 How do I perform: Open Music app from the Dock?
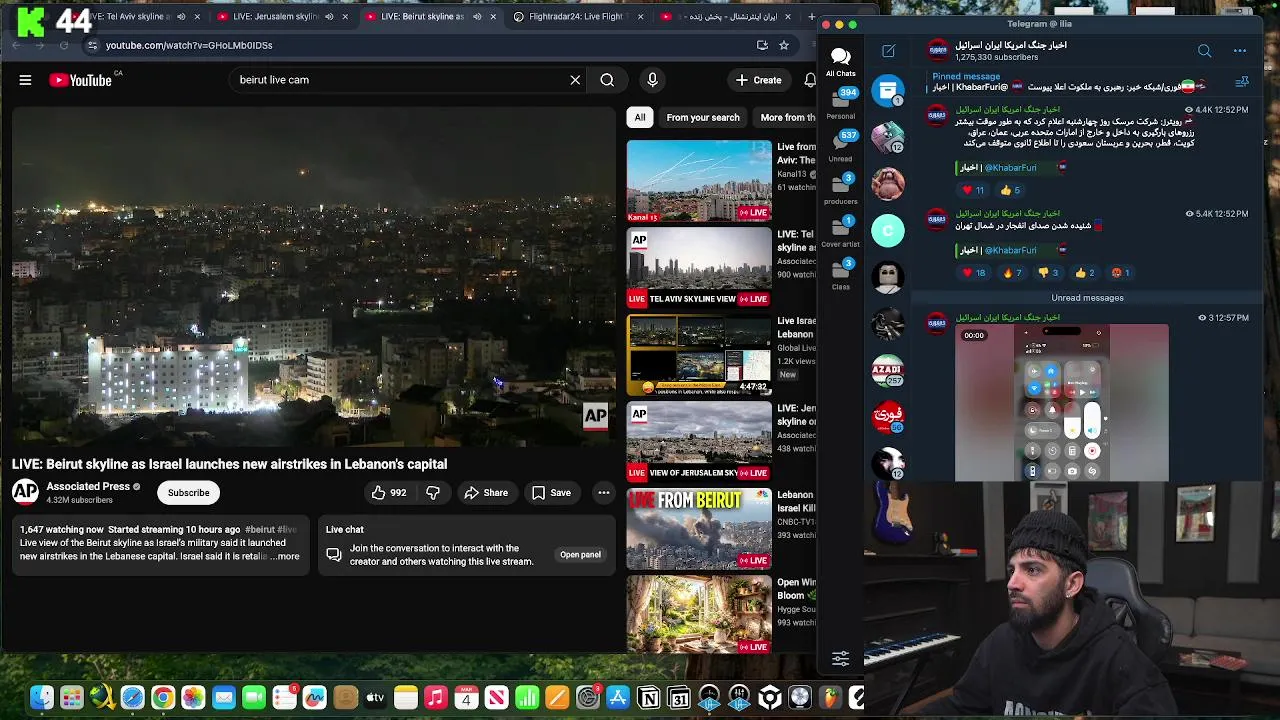tap(435, 698)
